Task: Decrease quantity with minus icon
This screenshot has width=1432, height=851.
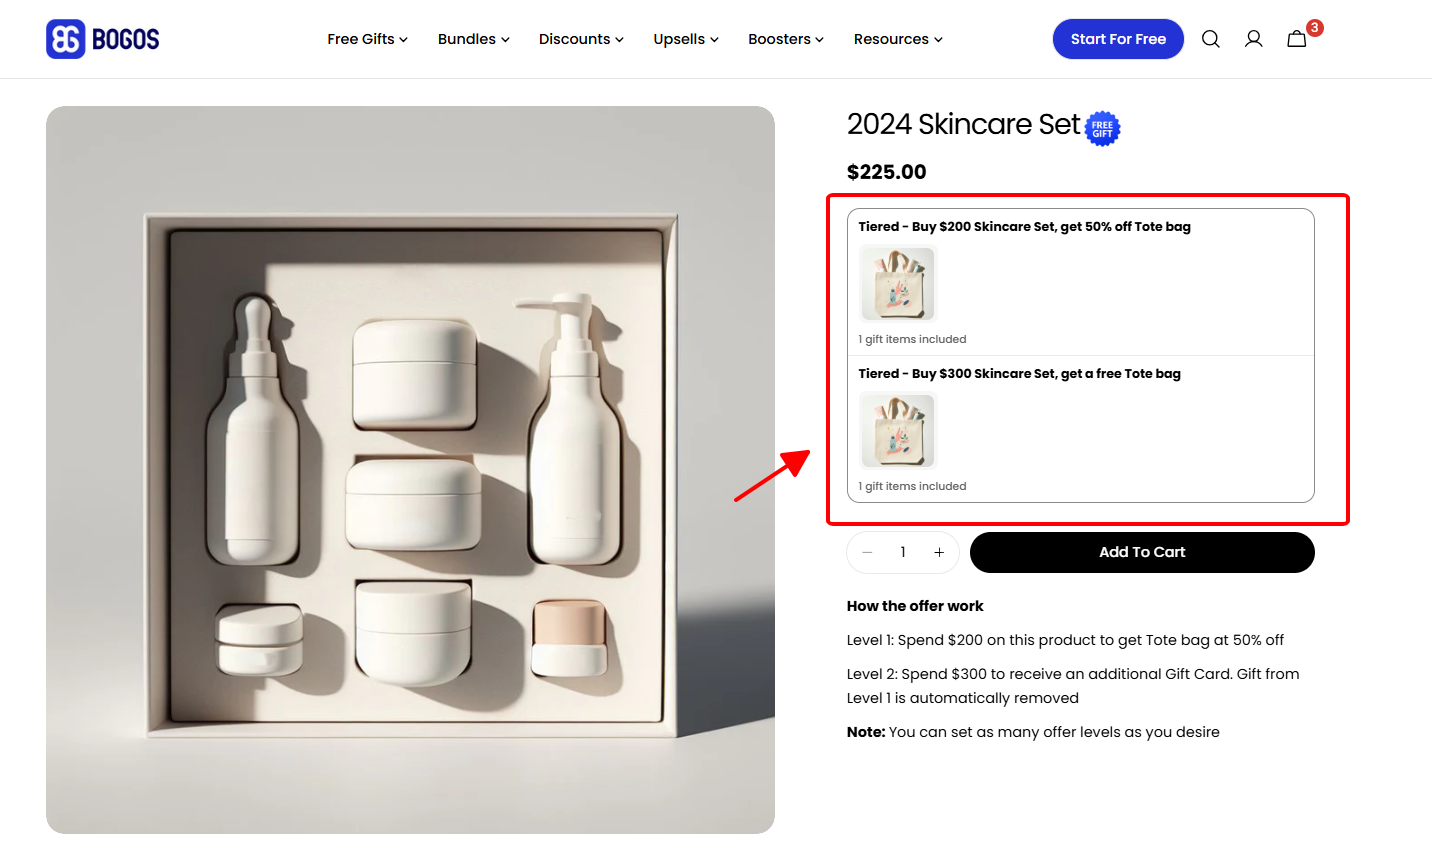Action: [867, 552]
